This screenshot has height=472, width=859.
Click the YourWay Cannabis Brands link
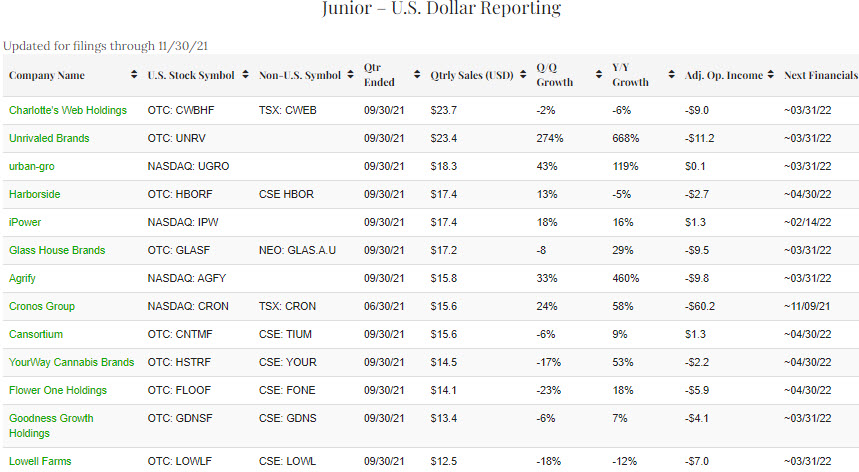click(71, 362)
